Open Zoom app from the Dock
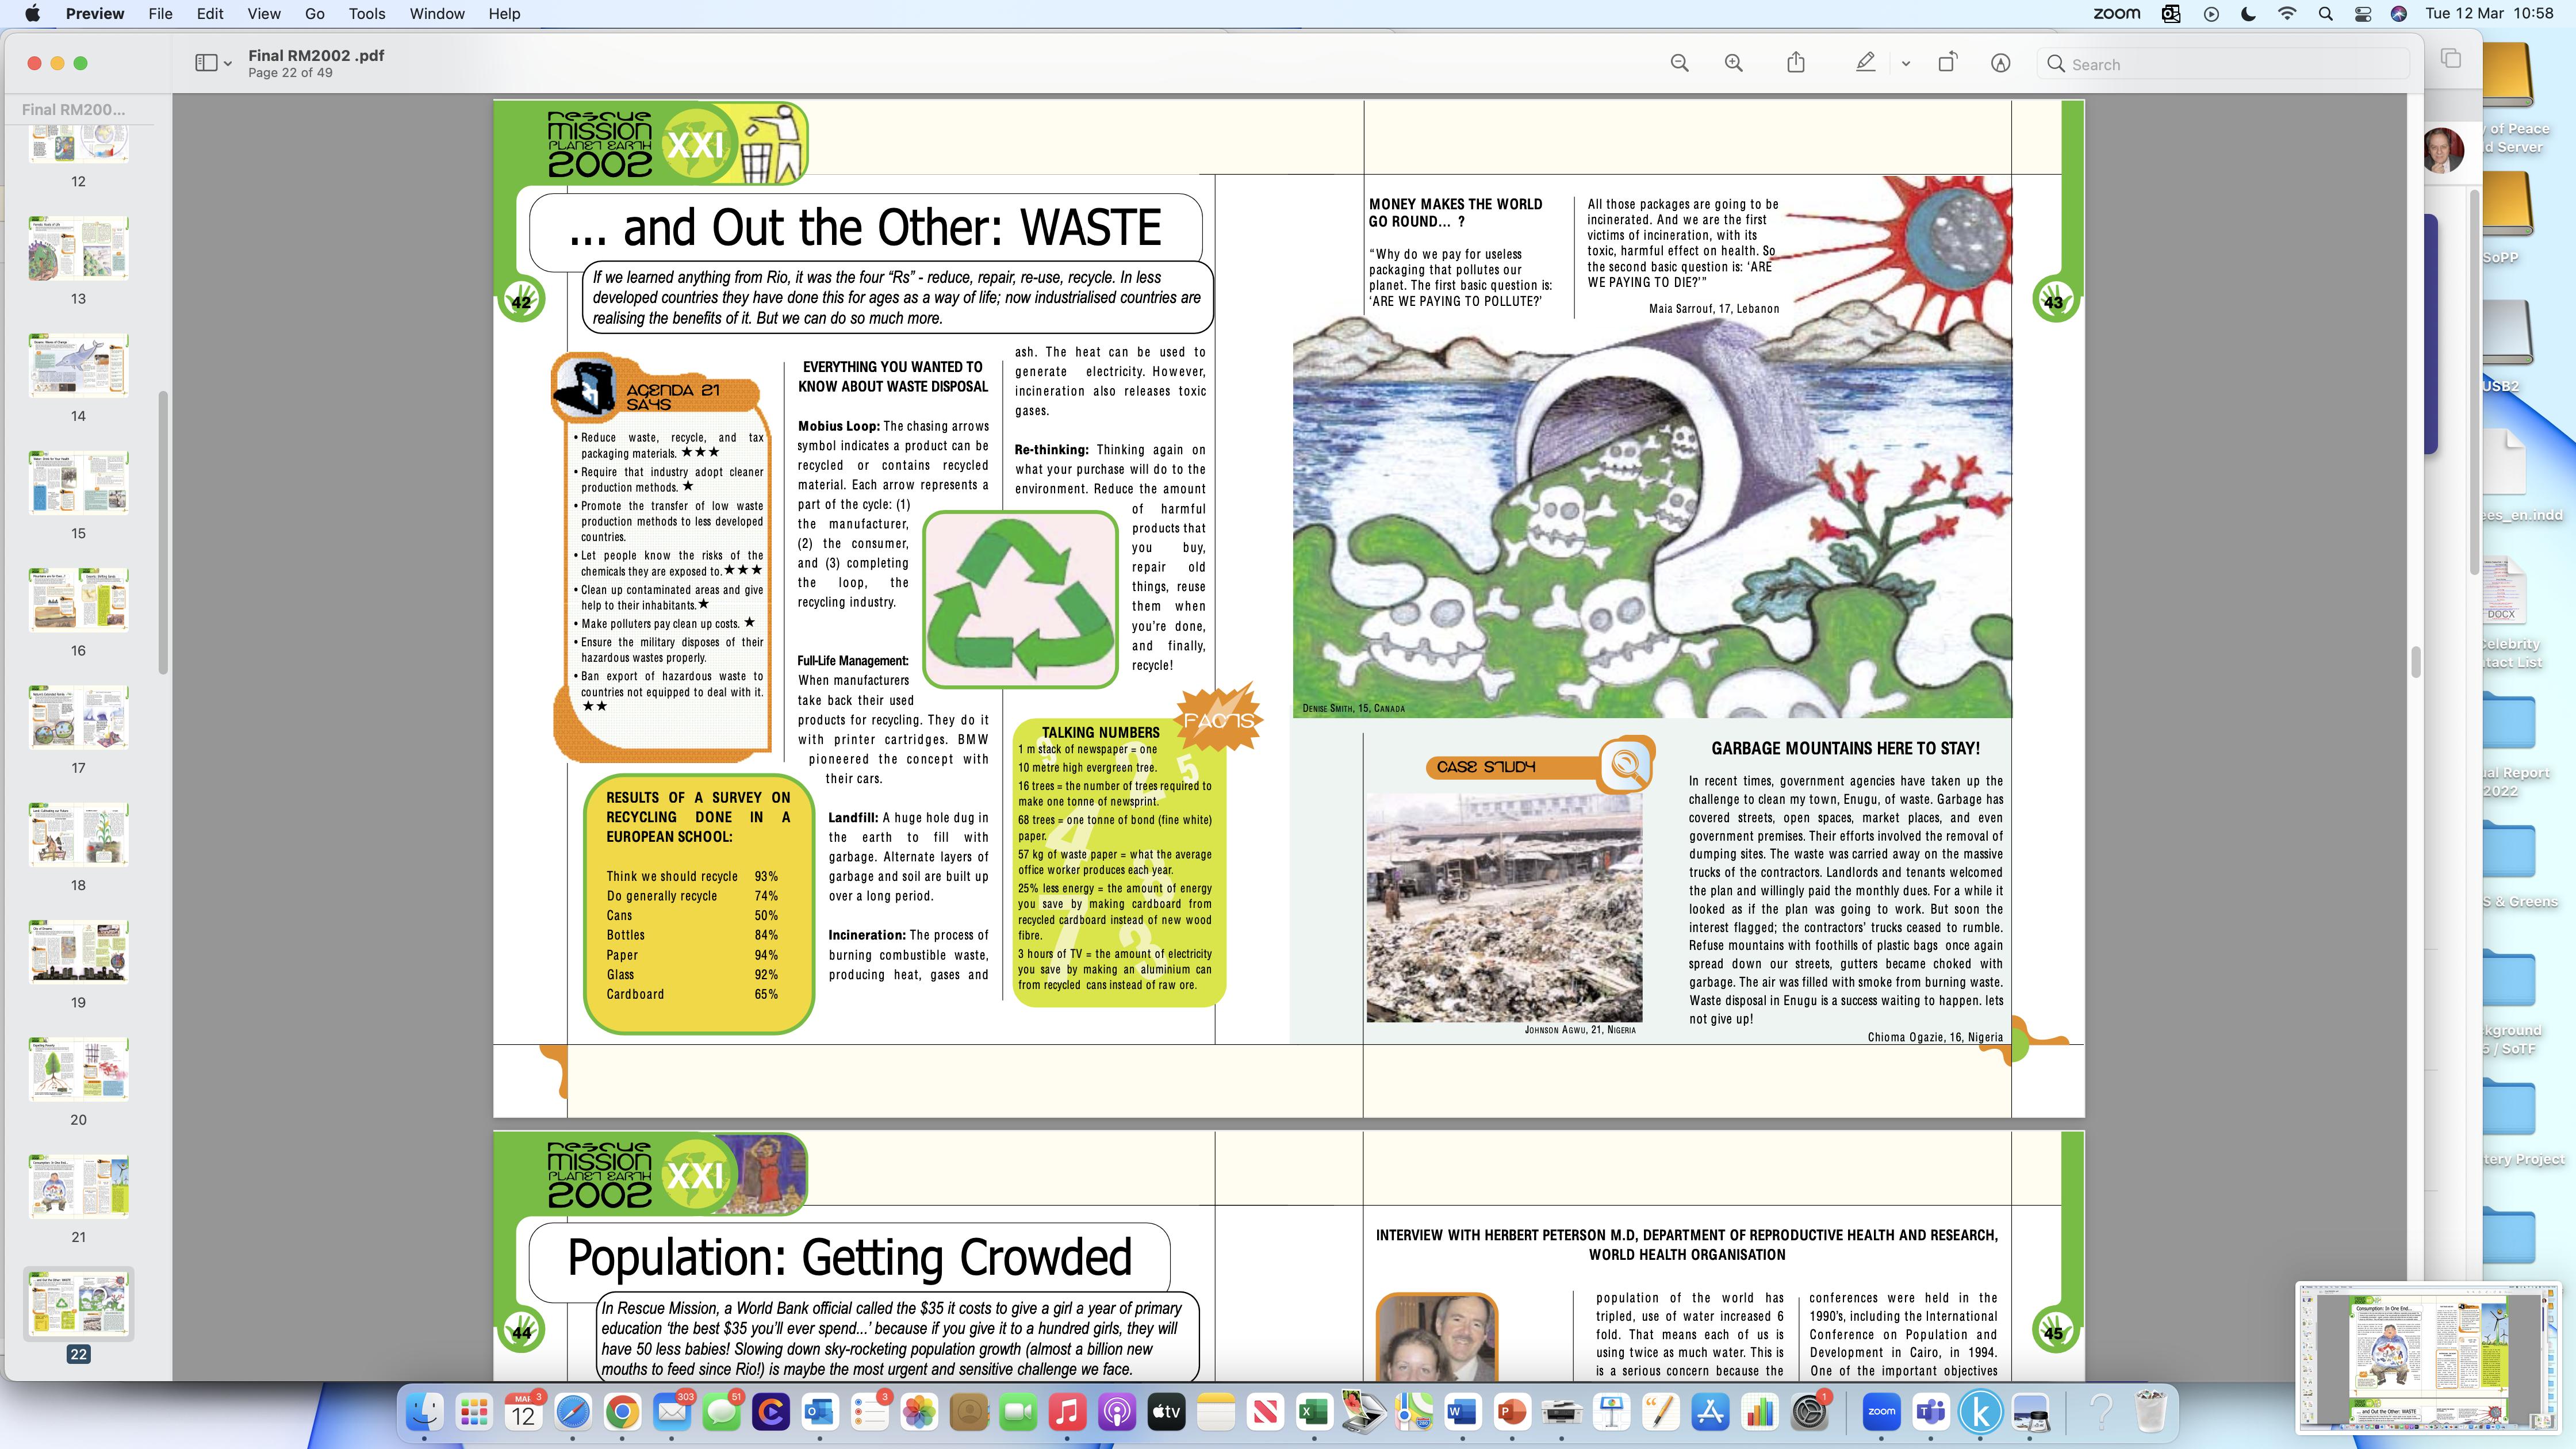Screen dimensions: 2576x1449 (1881, 1412)
